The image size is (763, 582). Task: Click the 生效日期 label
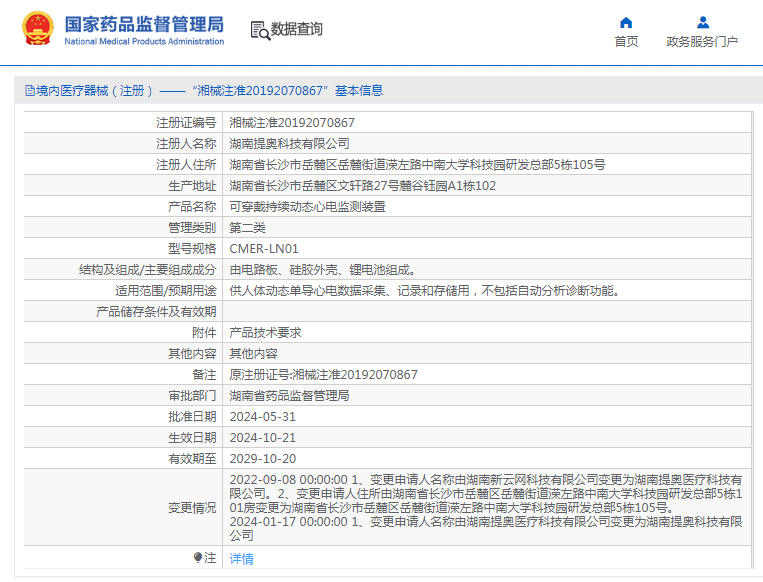click(x=192, y=437)
